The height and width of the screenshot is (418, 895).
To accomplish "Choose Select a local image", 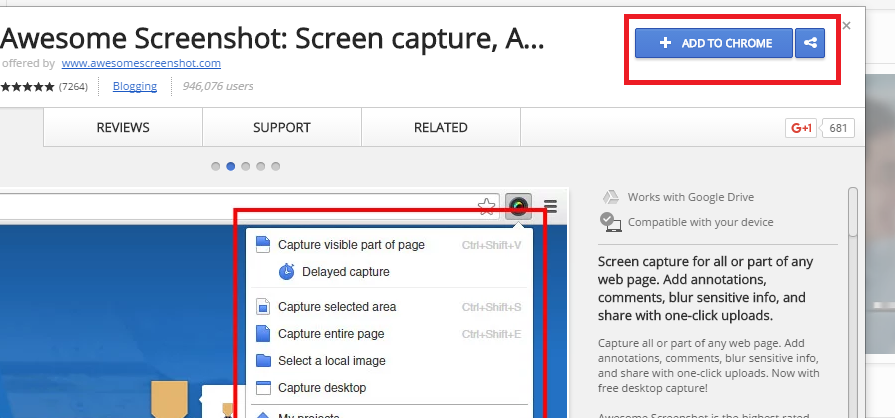I will (x=389, y=361).
